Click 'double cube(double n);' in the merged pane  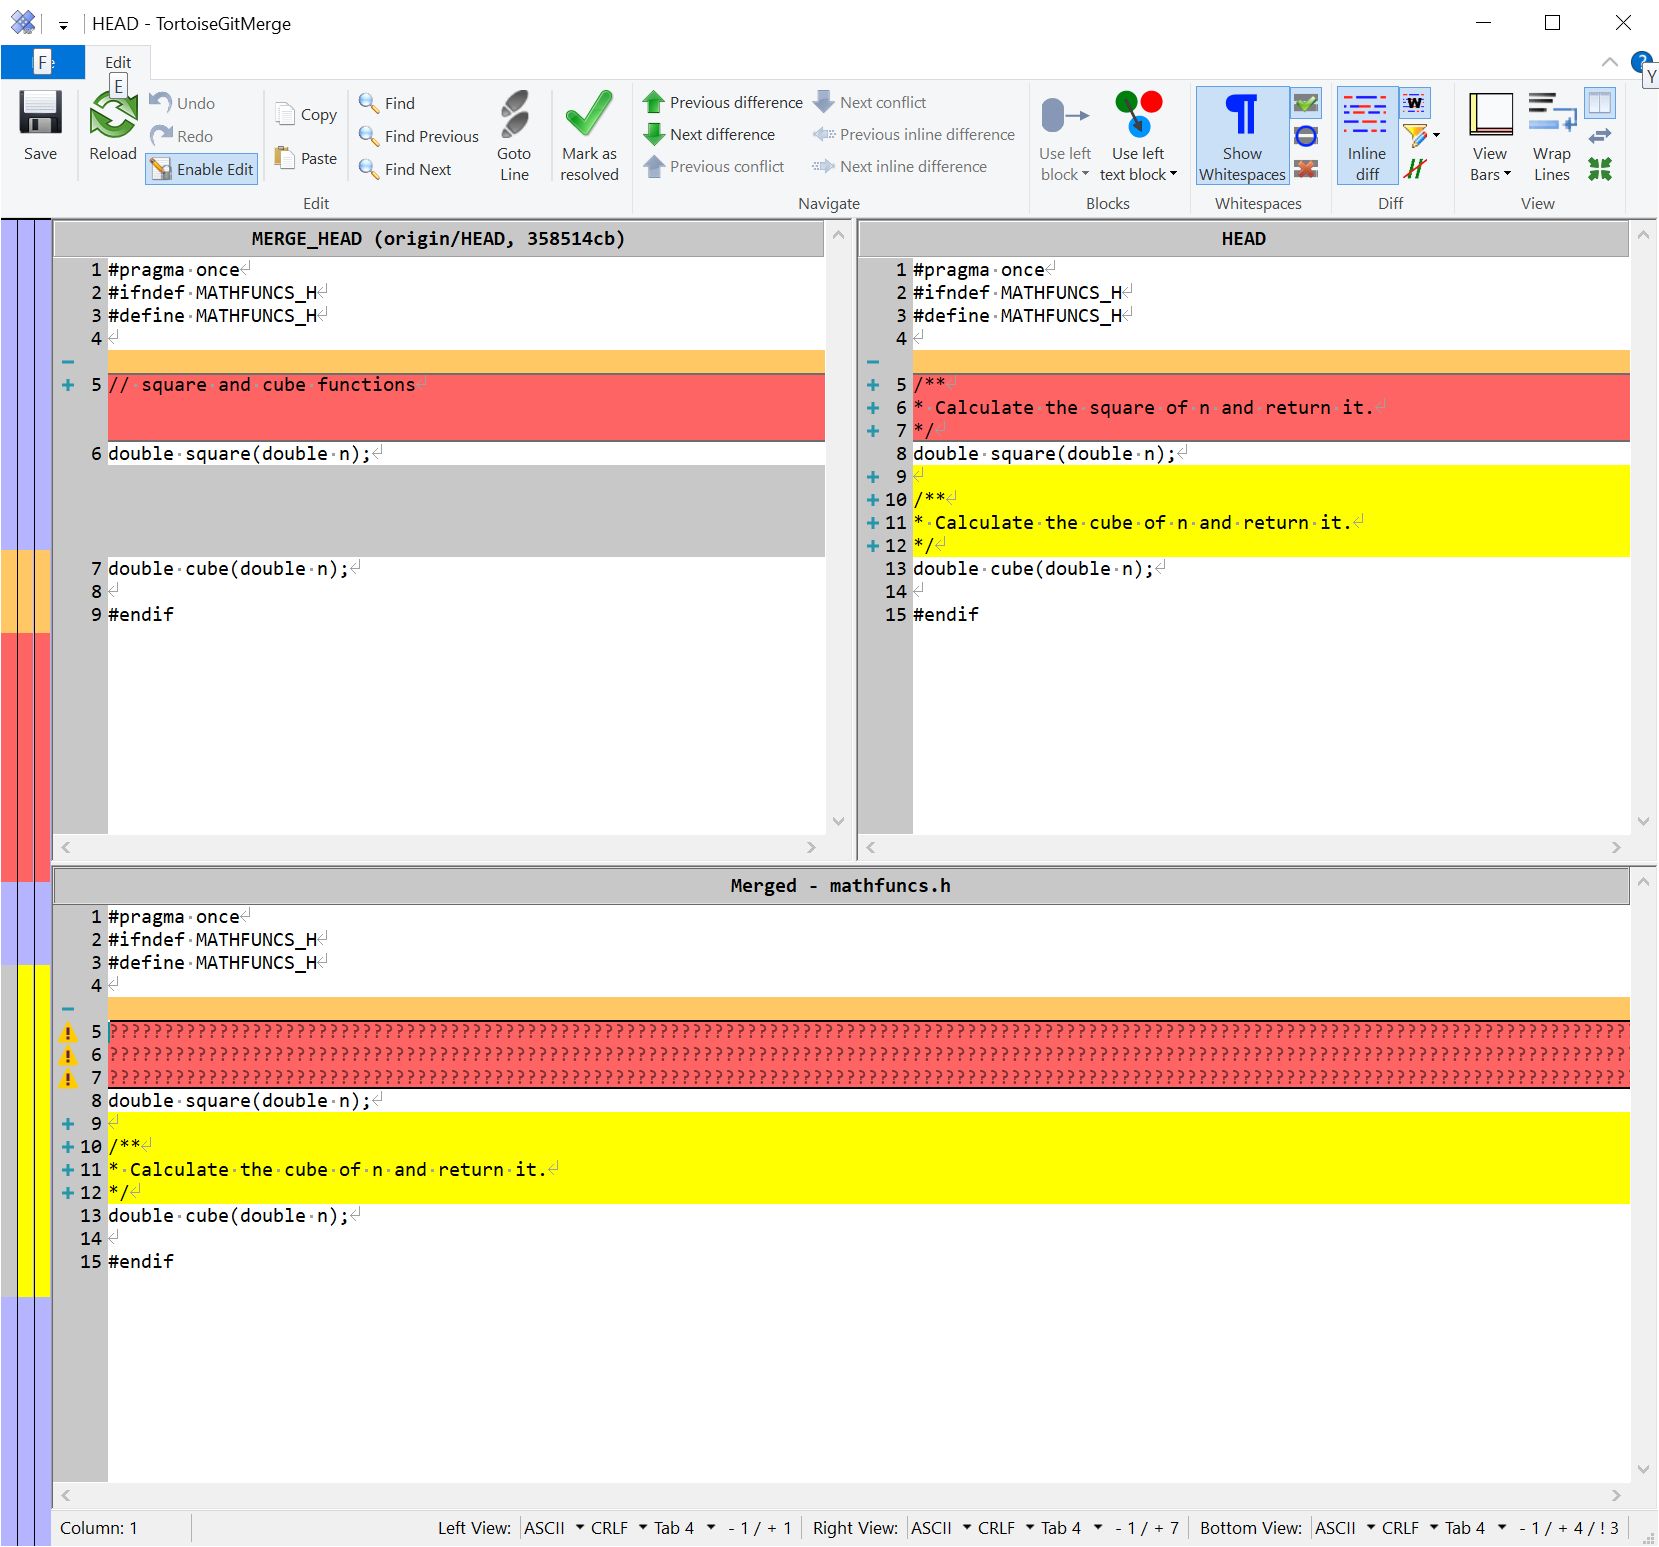228,1216
